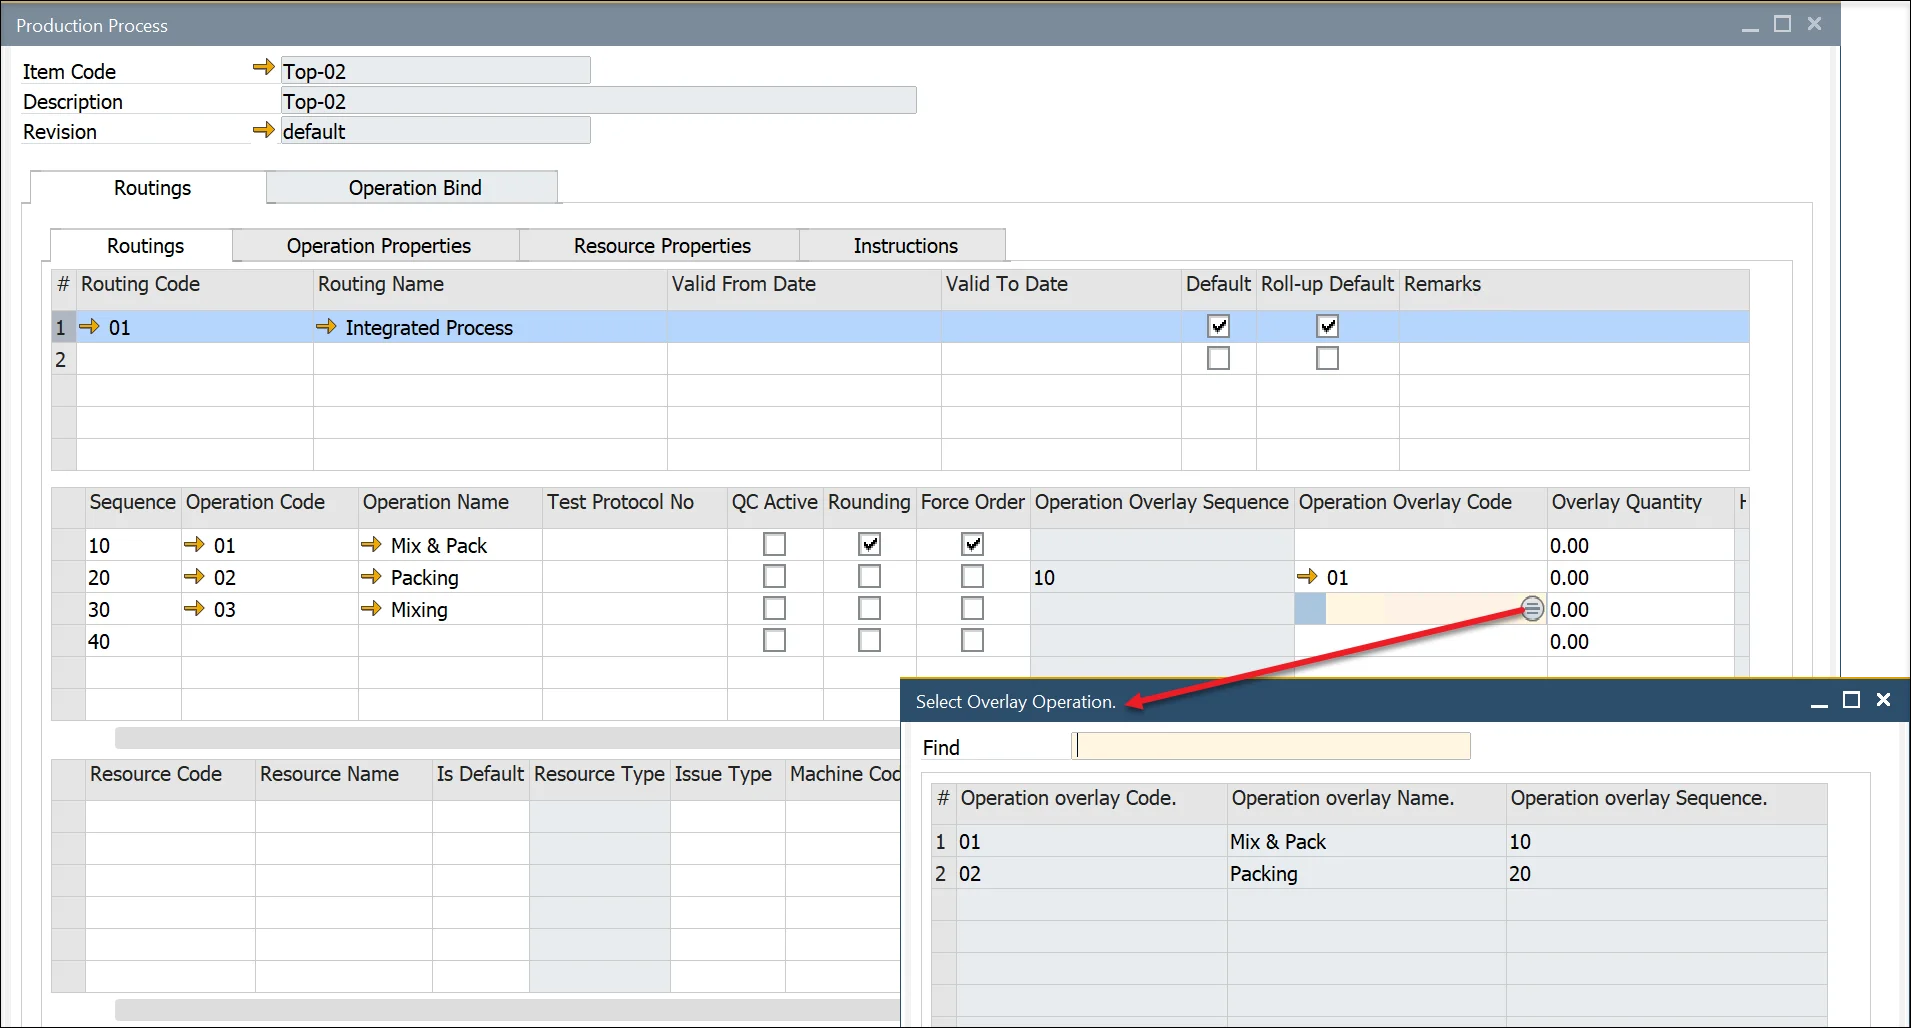Viewport: 1911px width, 1028px height.
Task: Enable QC Active for sequence 10
Action: pos(774,544)
